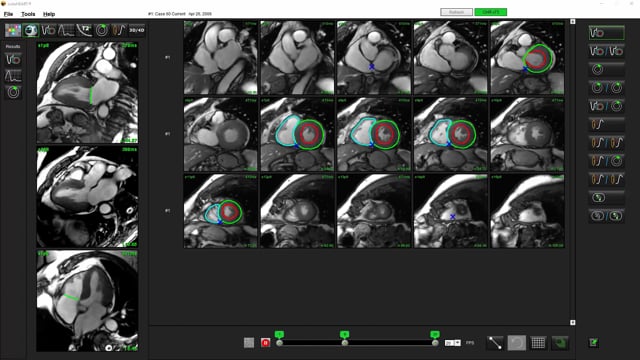Select the function/function dual layout button

[x=607, y=51]
